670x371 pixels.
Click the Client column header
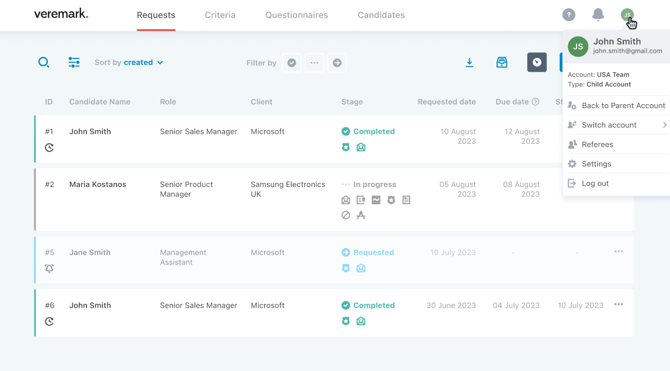click(x=262, y=102)
